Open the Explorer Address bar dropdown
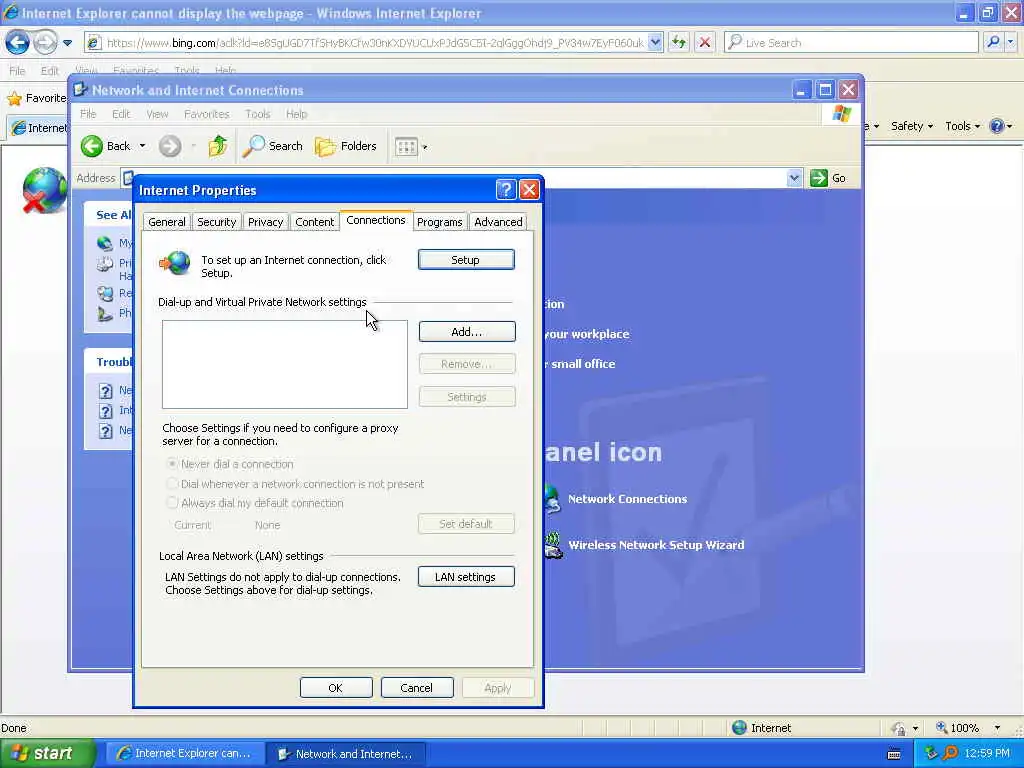The image size is (1024, 768). pyautogui.click(x=793, y=178)
